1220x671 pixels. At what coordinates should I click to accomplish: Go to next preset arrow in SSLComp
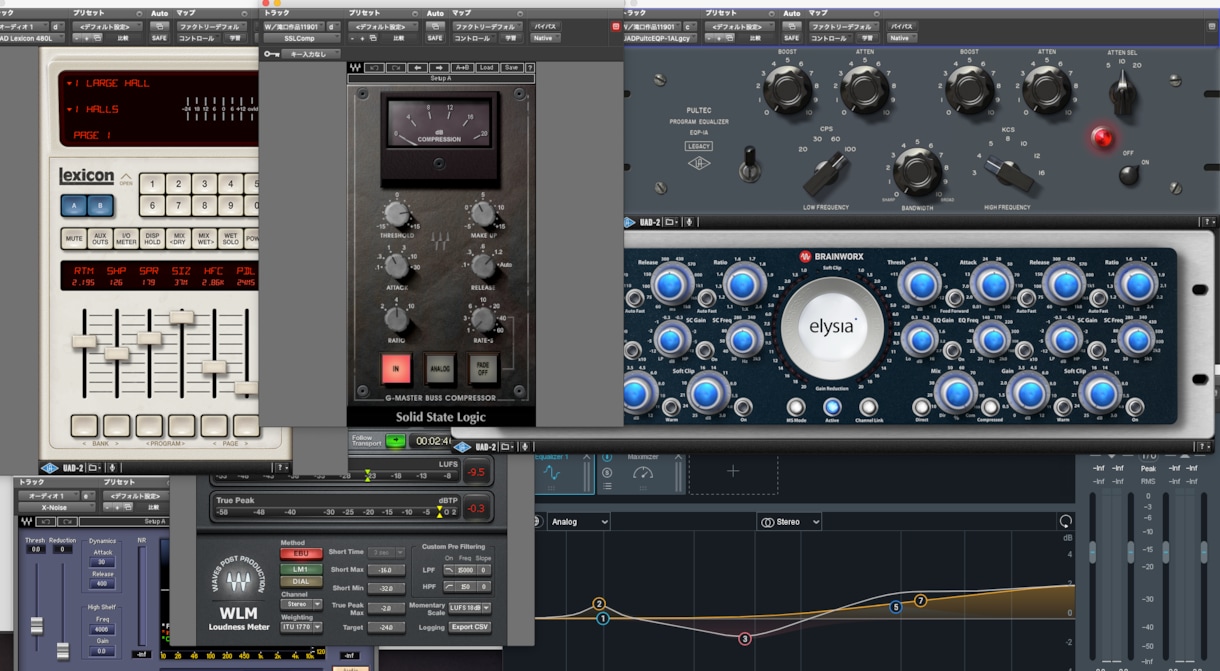coord(438,68)
